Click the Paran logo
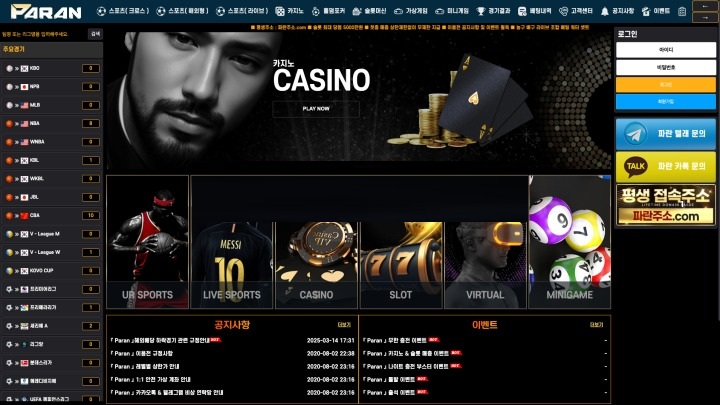The width and height of the screenshot is (720, 405). [46, 12]
